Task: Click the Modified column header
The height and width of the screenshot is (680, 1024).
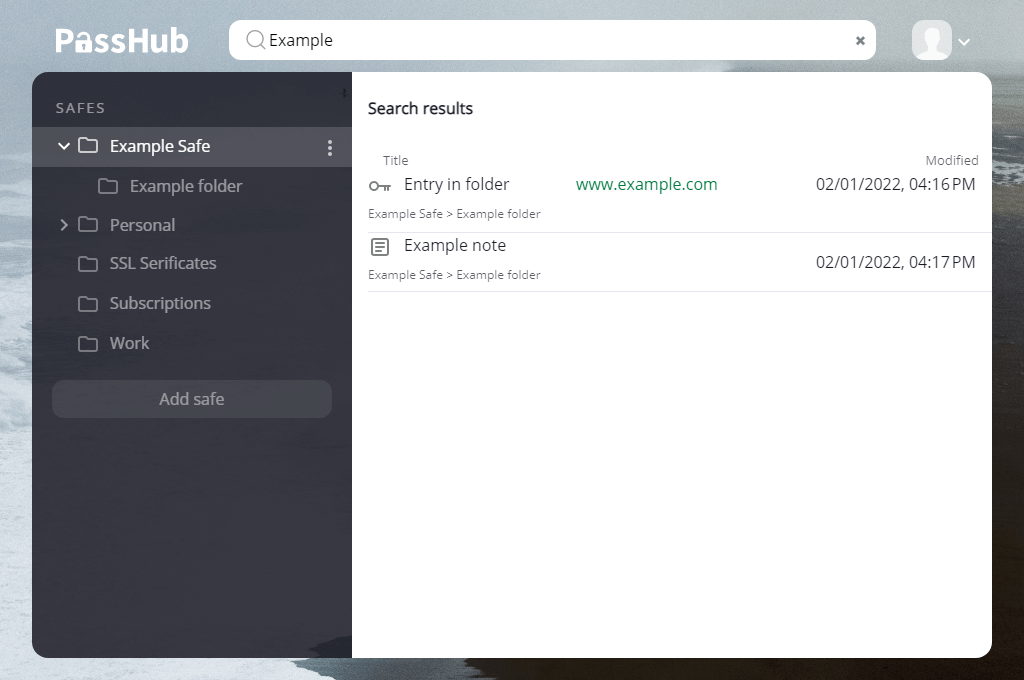Action: (x=952, y=160)
